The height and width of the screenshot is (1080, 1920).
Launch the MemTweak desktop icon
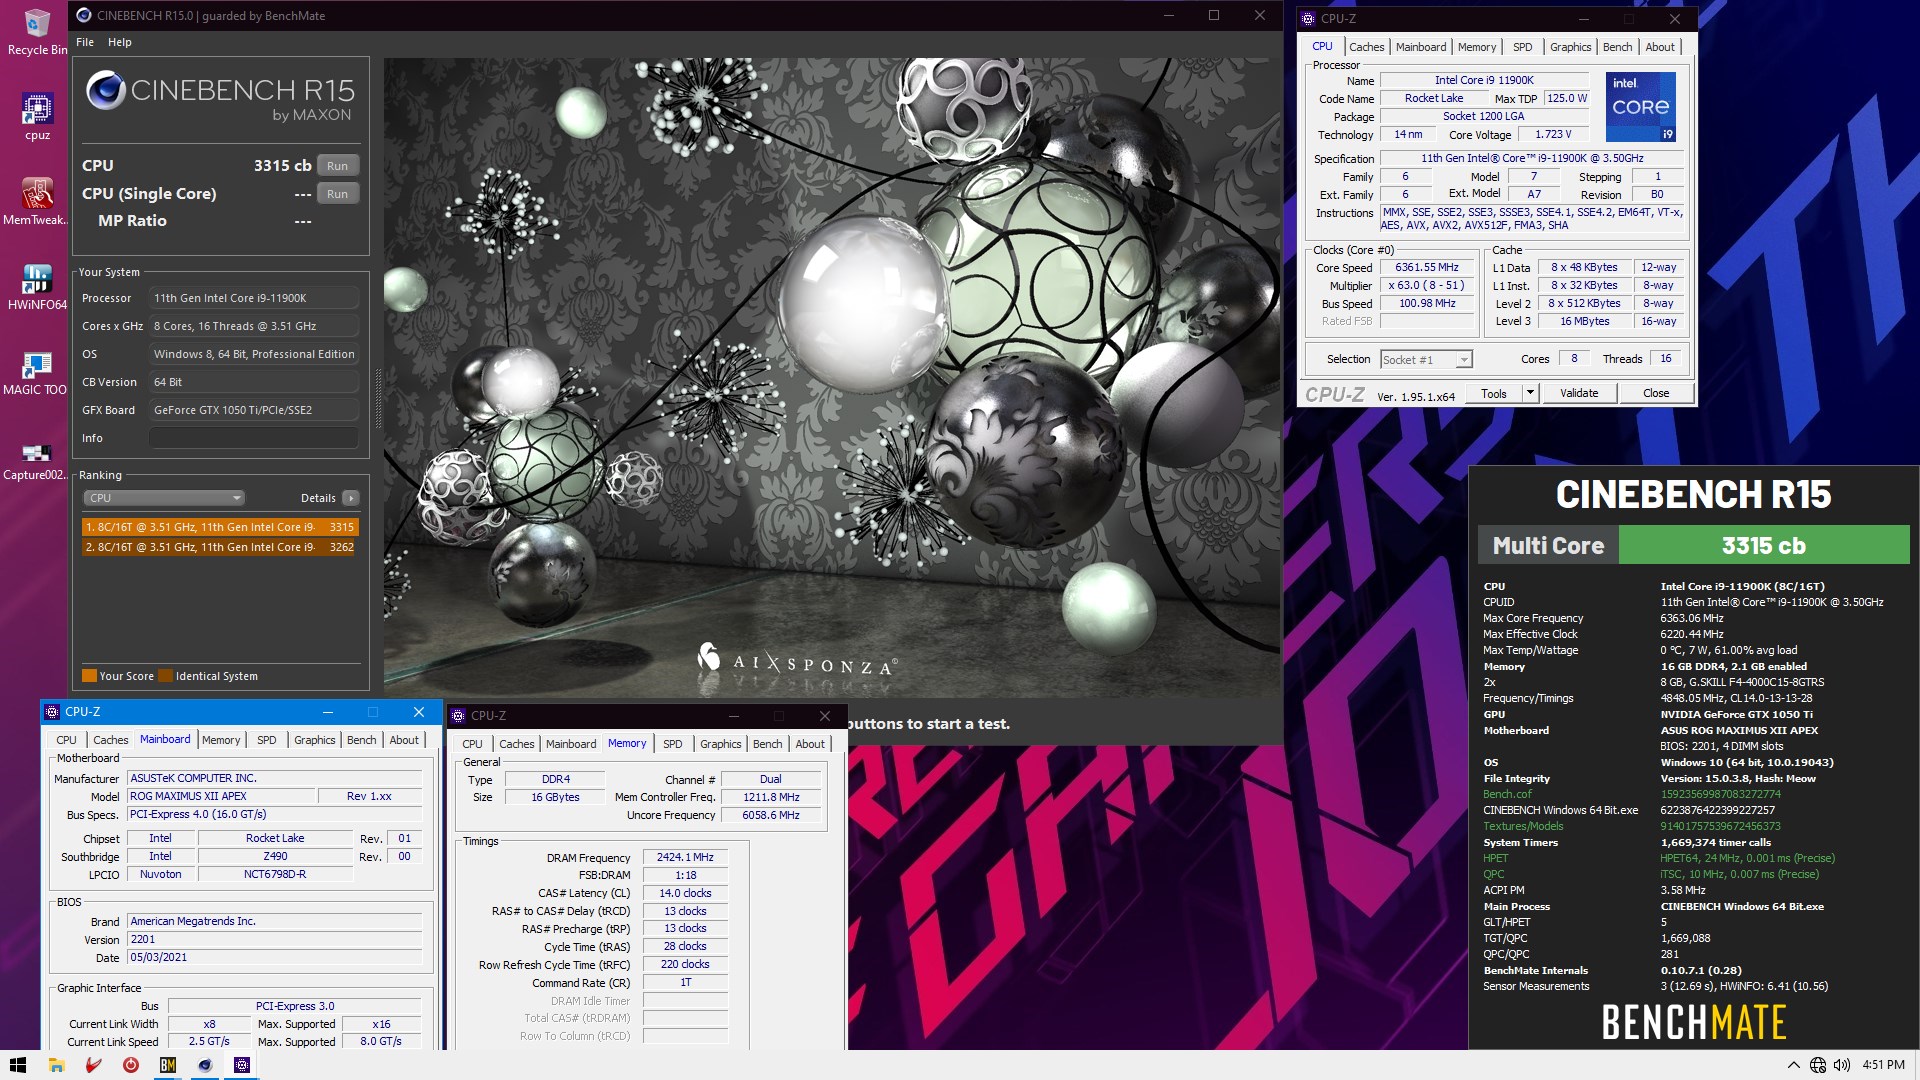36,201
